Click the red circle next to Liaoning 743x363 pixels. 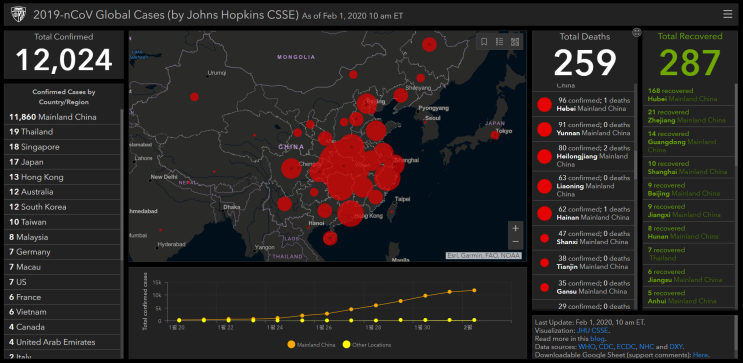[545, 186]
